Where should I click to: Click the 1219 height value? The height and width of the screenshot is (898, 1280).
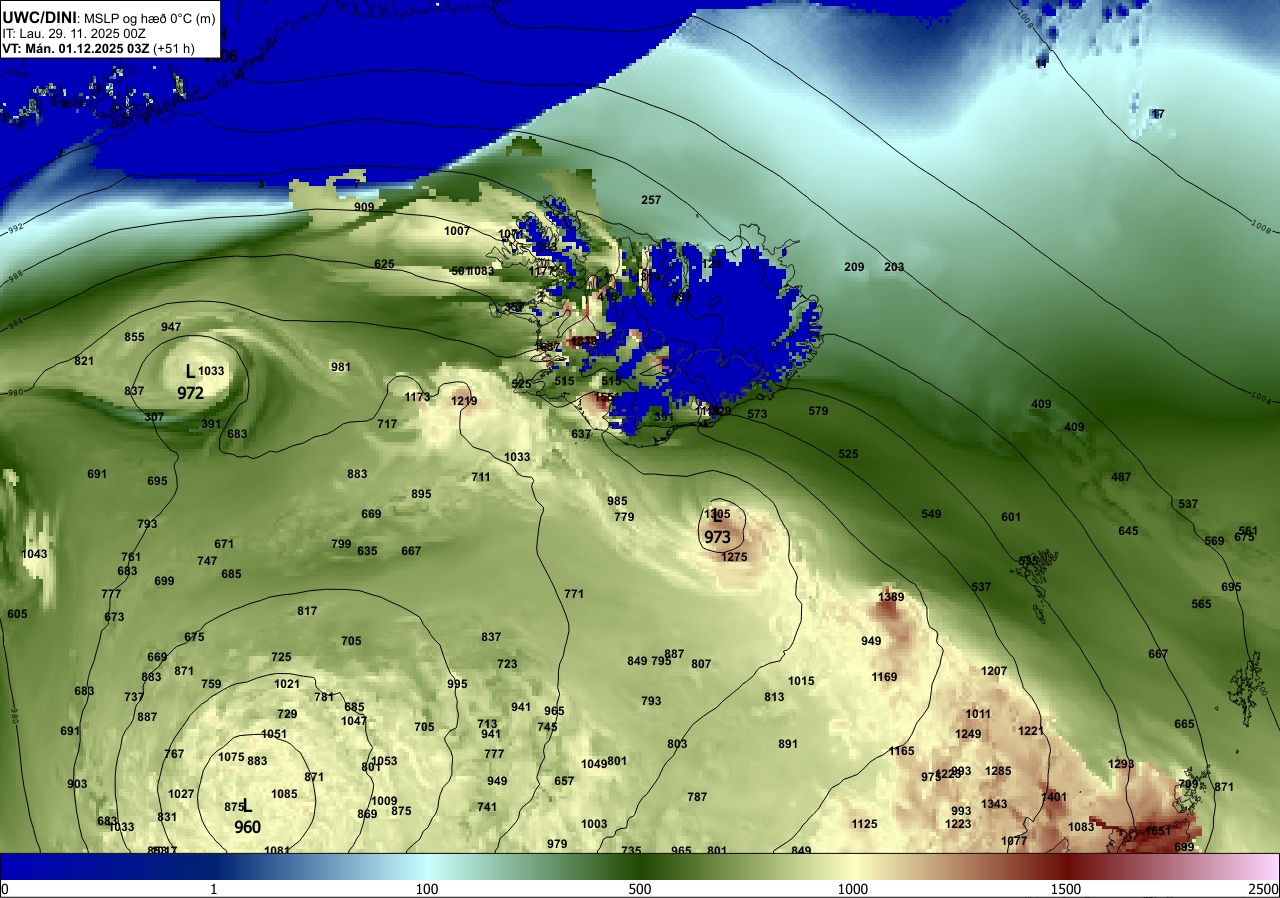point(464,401)
